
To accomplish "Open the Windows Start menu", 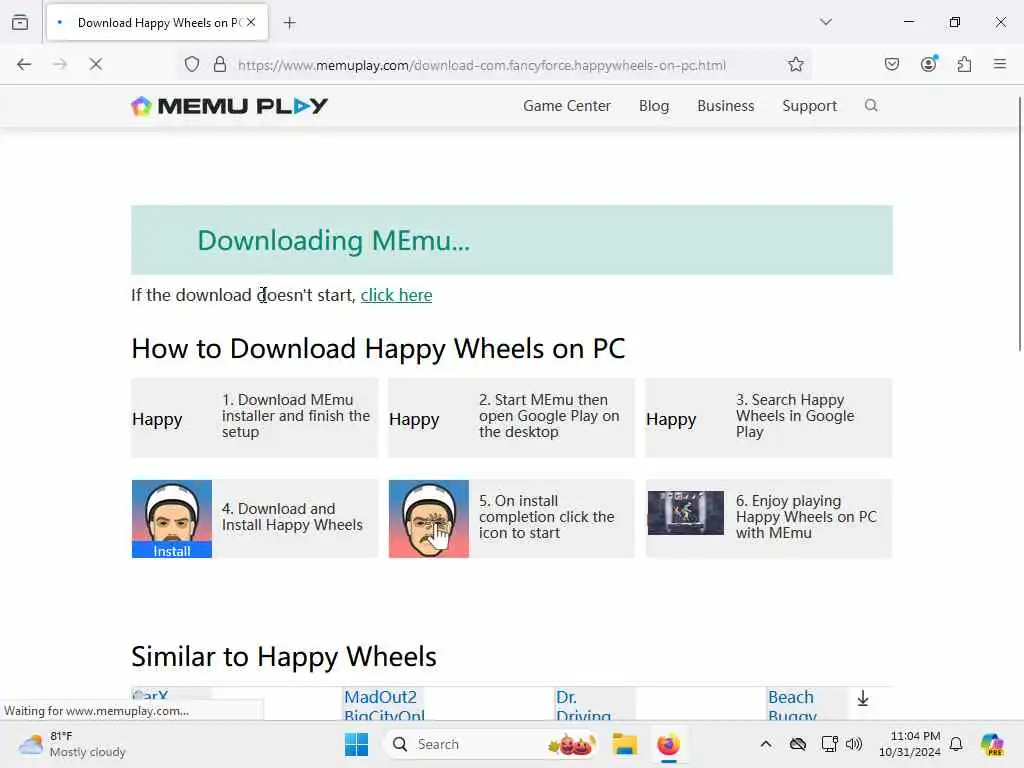I will [x=356, y=744].
